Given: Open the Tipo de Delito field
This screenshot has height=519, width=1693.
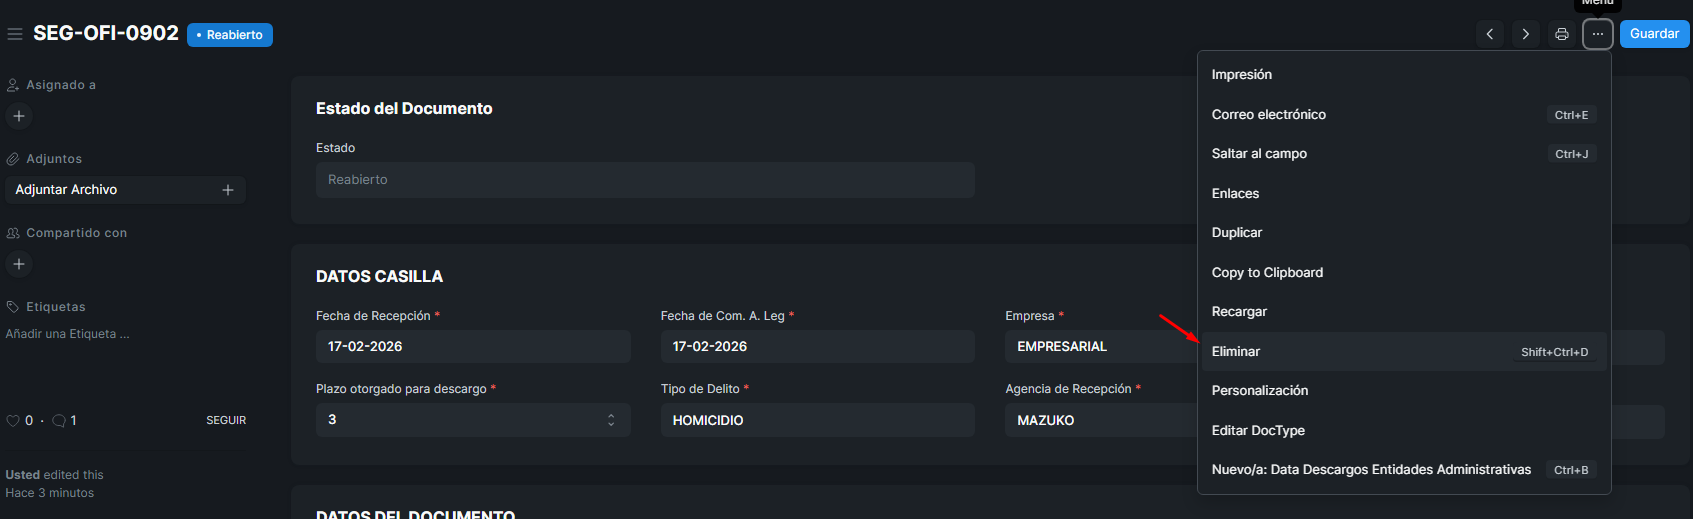Looking at the screenshot, I should pos(817,420).
